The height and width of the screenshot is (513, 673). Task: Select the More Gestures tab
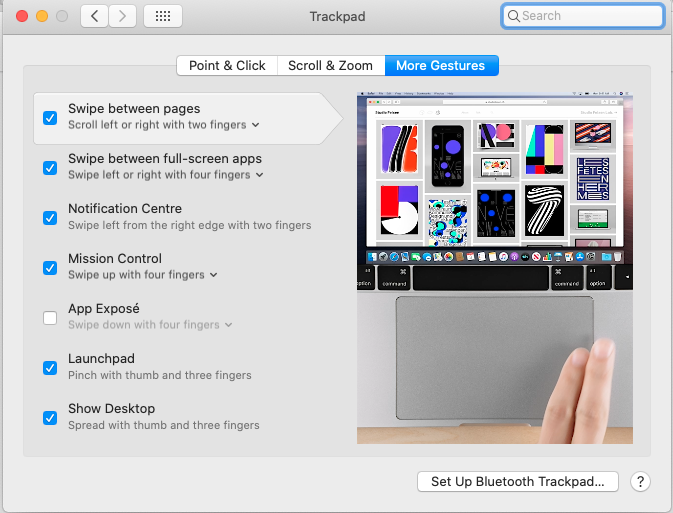coord(441,65)
